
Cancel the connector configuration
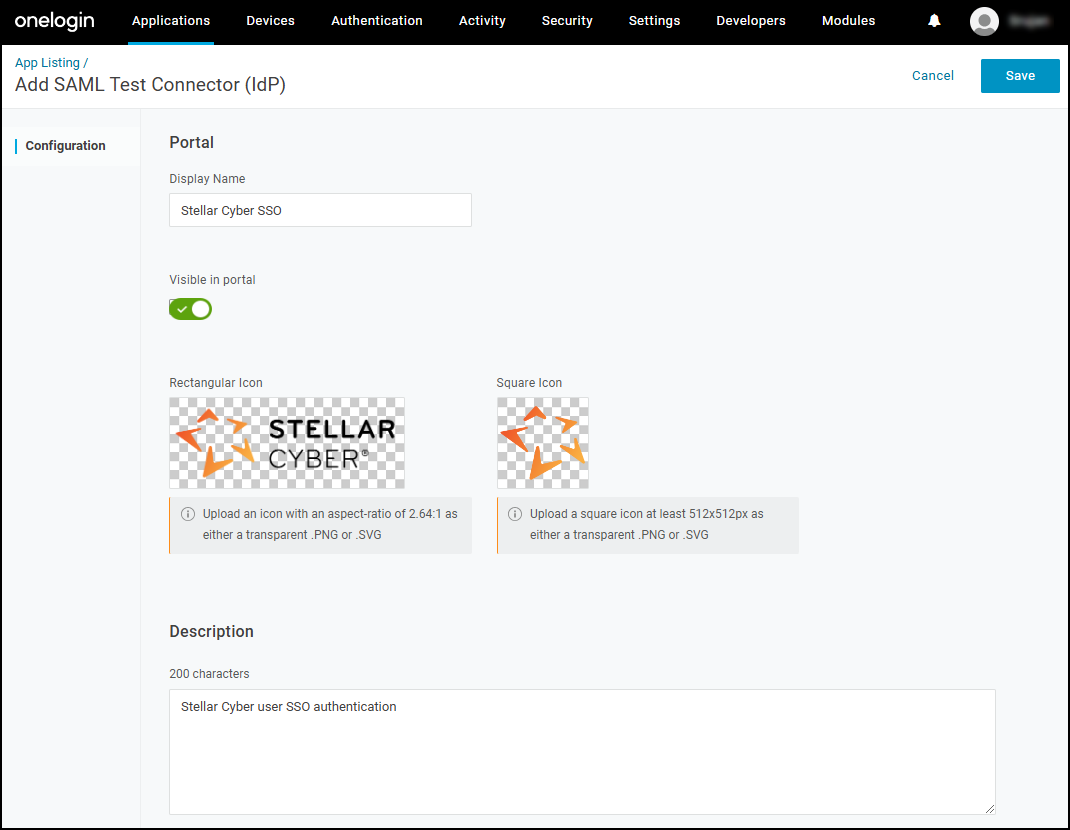pos(932,75)
